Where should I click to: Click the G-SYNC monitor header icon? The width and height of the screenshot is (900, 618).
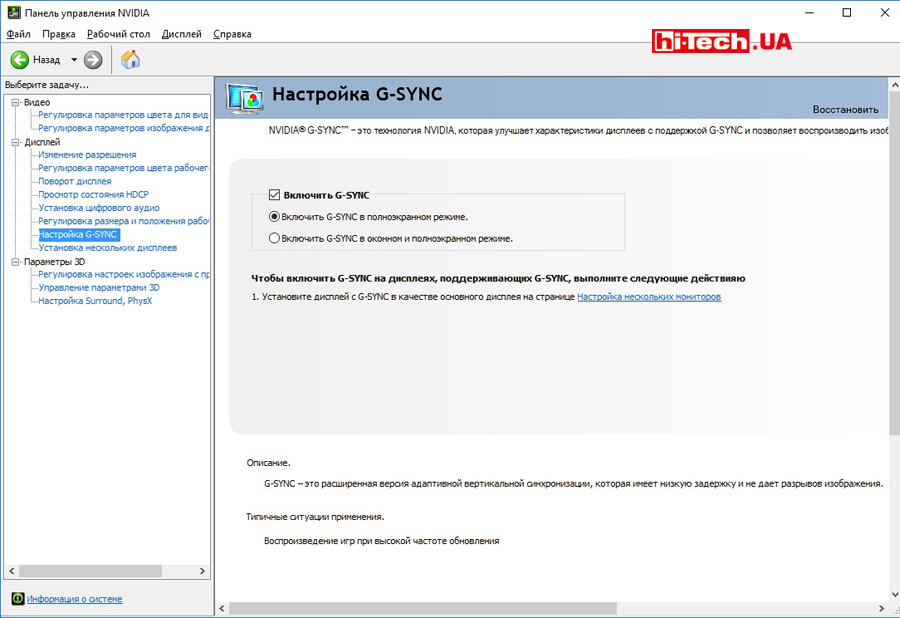(x=245, y=97)
